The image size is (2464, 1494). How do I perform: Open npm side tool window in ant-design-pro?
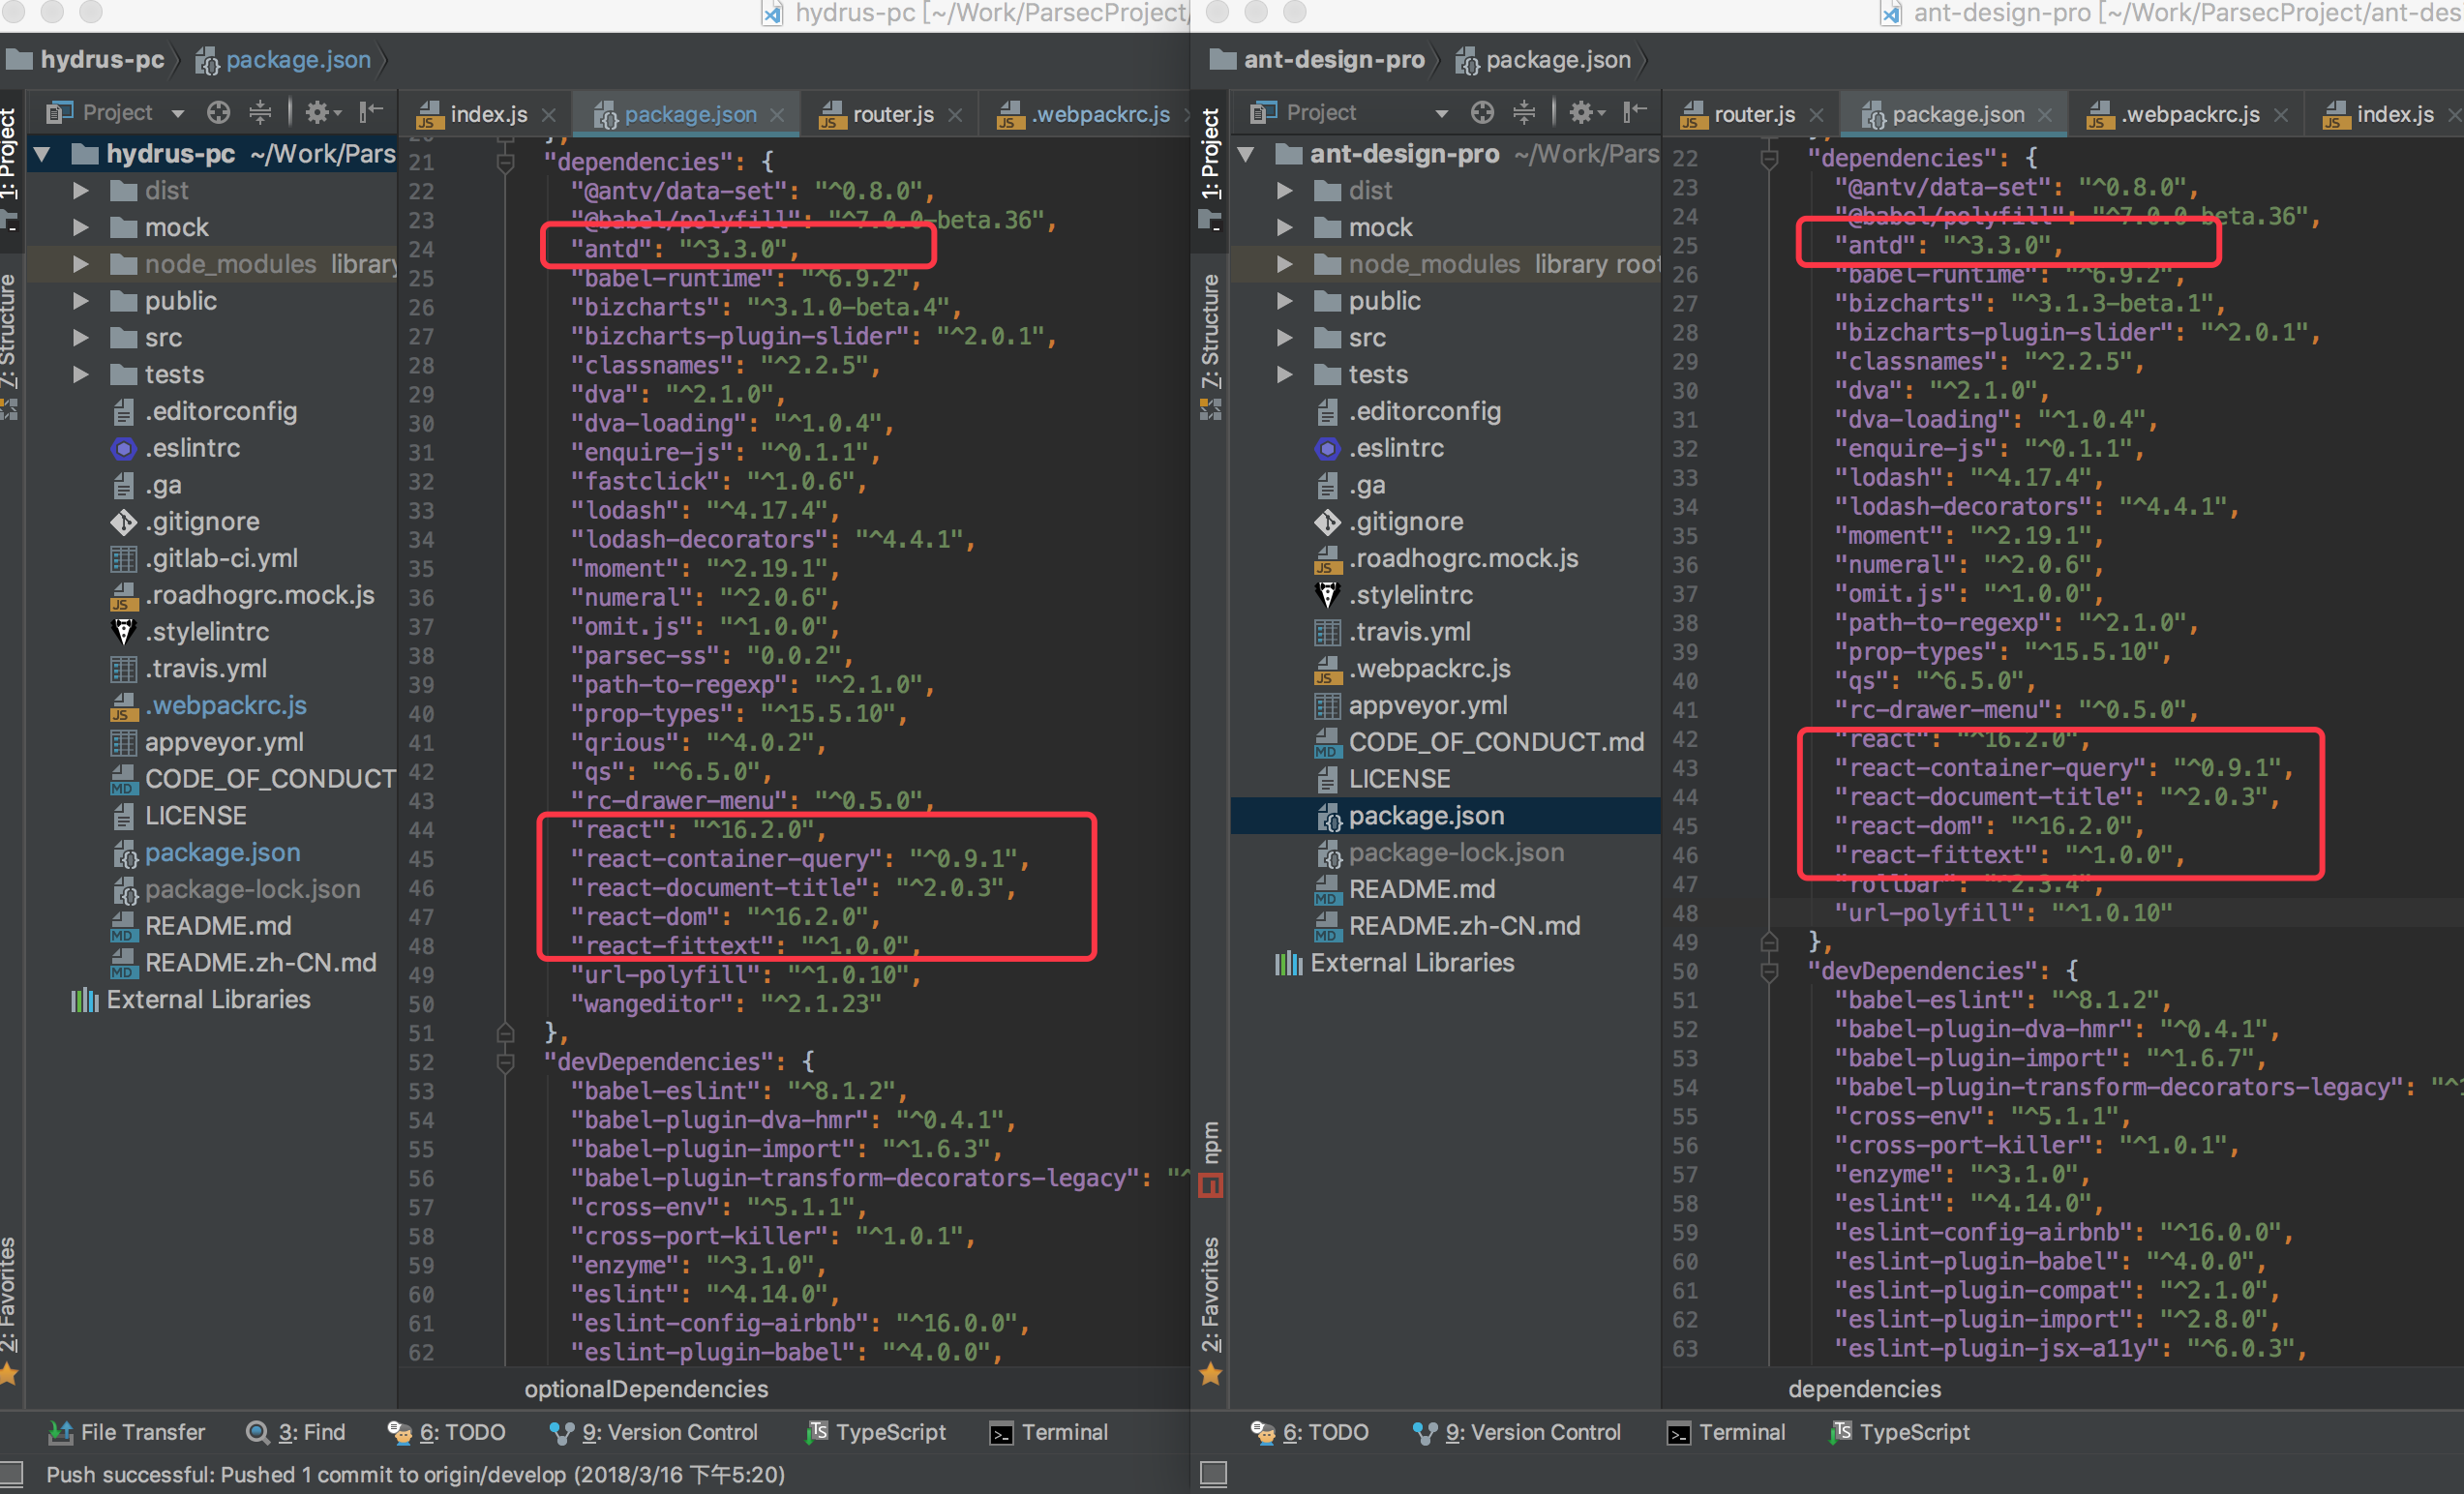point(1211,1158)
